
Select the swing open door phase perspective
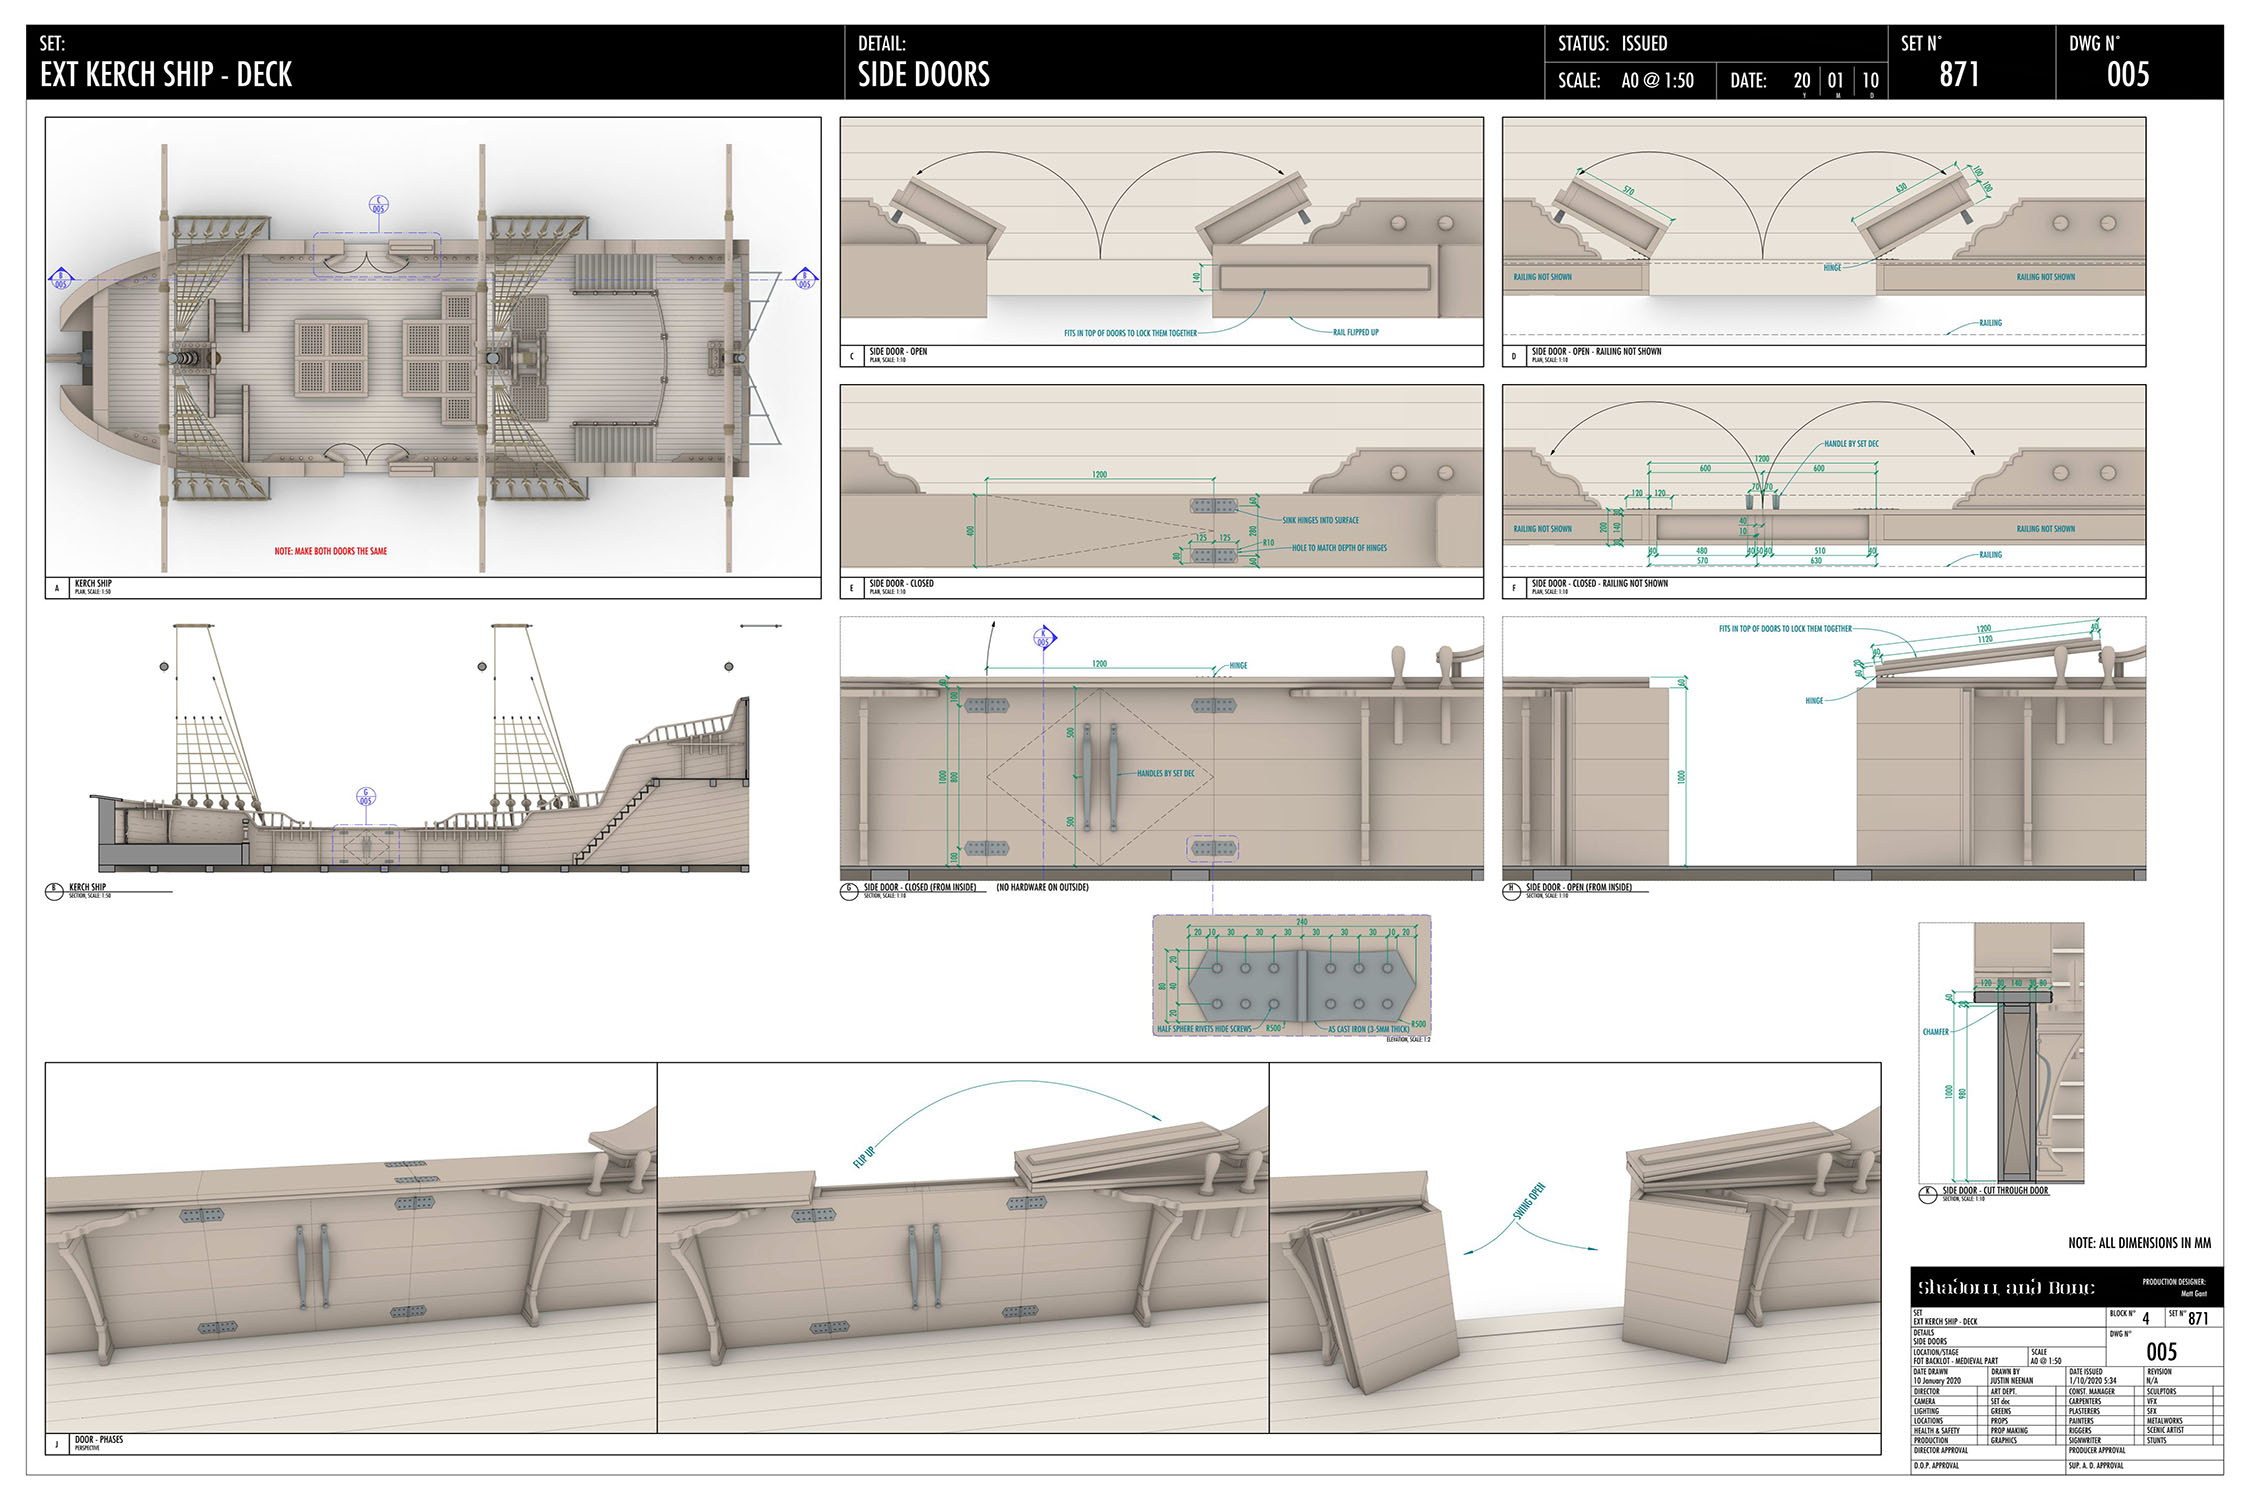point(1575,1247)
